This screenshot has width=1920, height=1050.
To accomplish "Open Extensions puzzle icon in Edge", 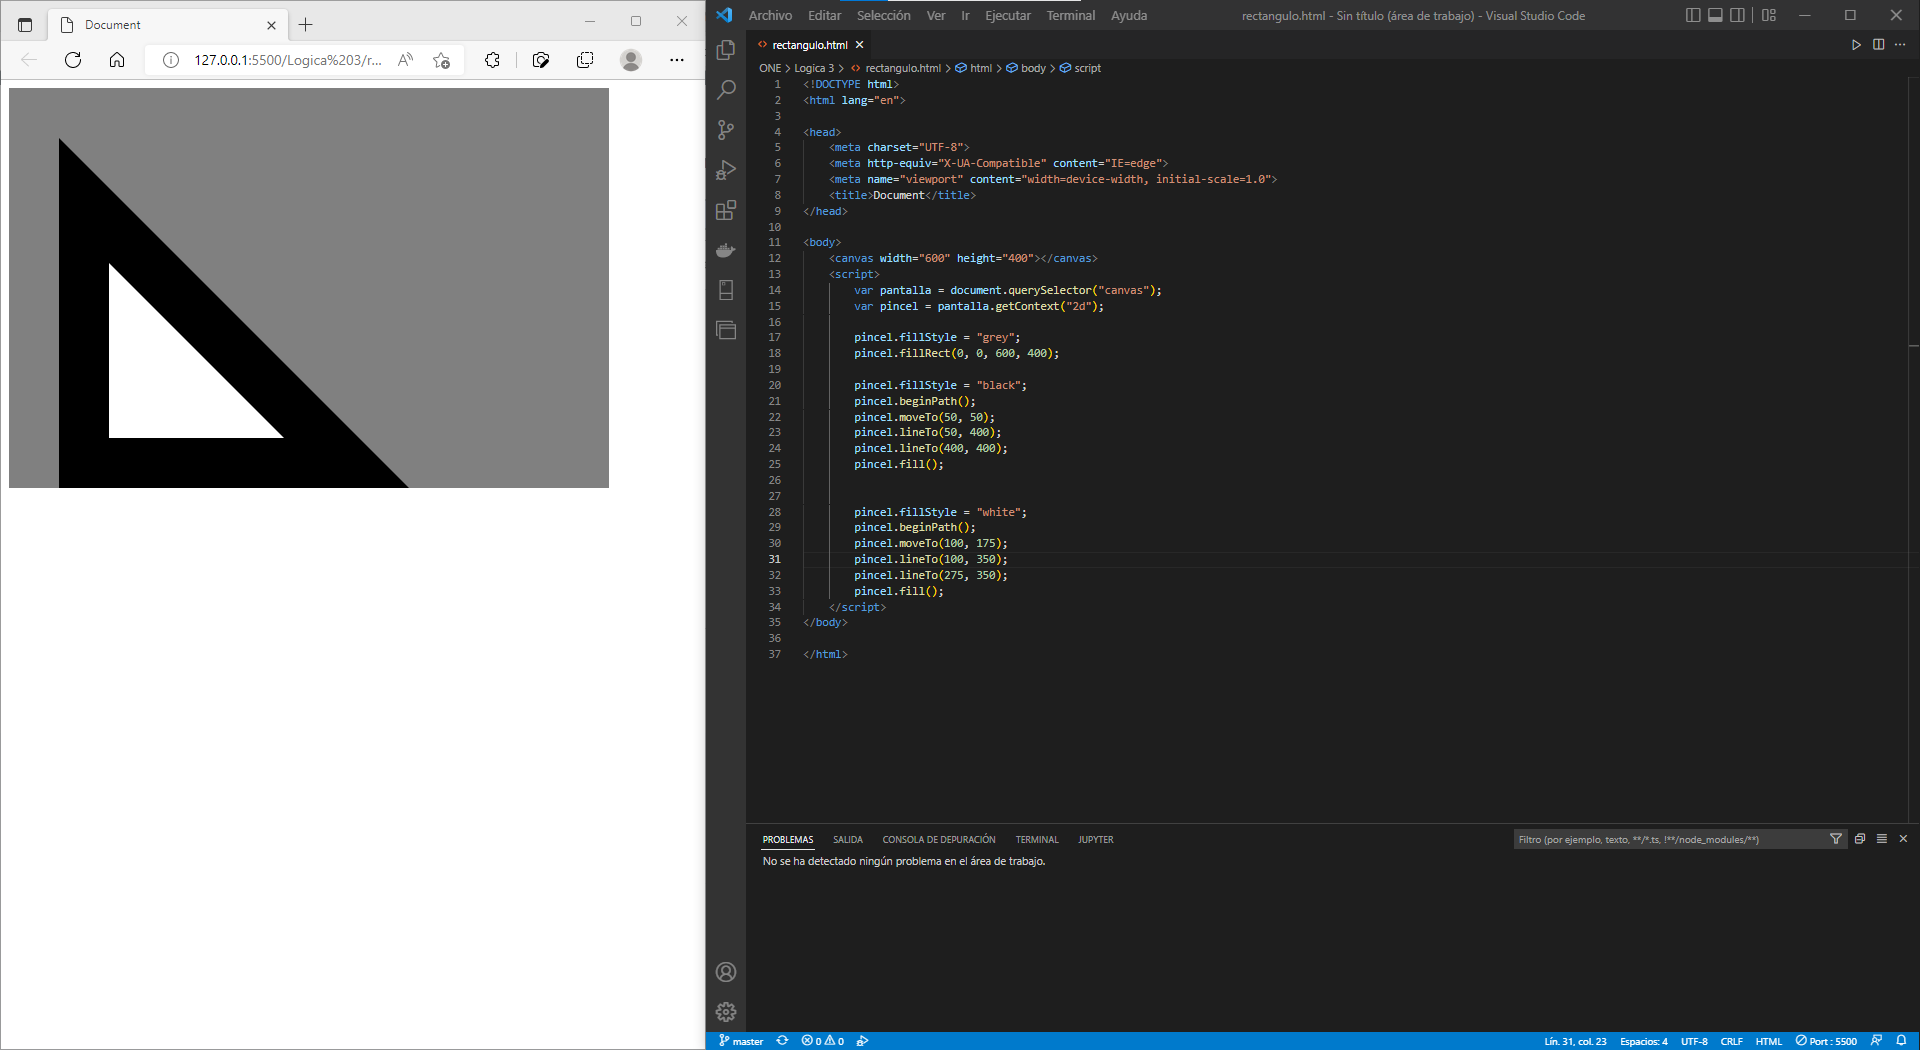I will point(492,60).
